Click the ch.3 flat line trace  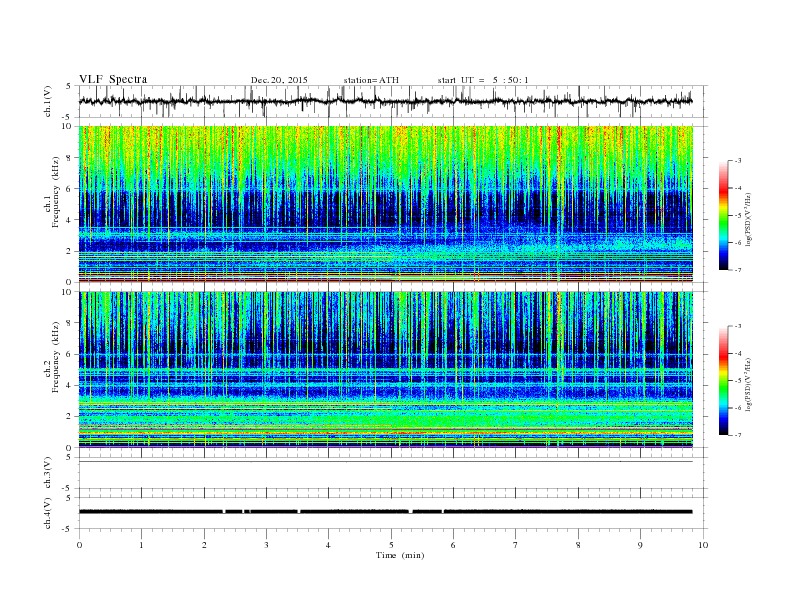tap(386, 462)
